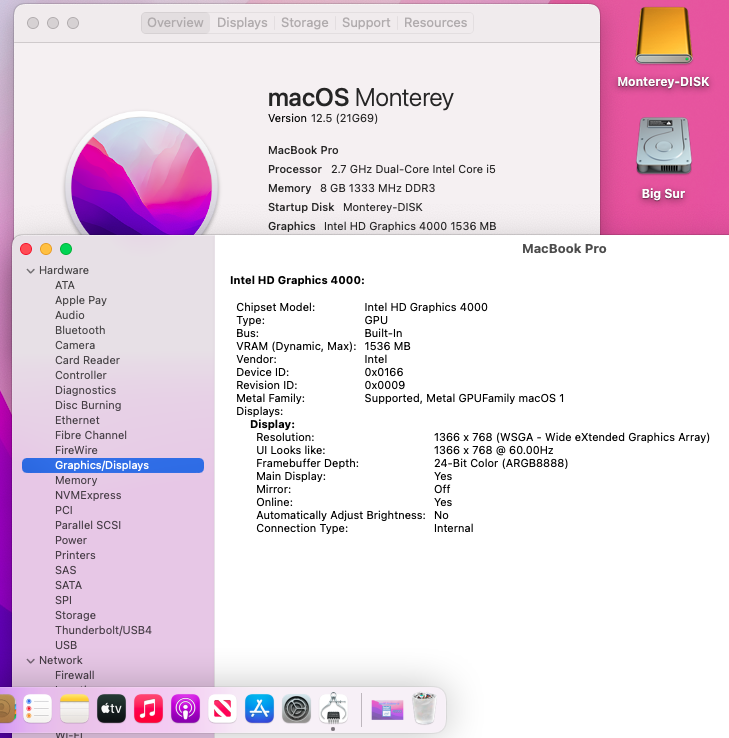This screenshot has width=729, height=738.
Task: Open the Support tab
Action: 366,23
